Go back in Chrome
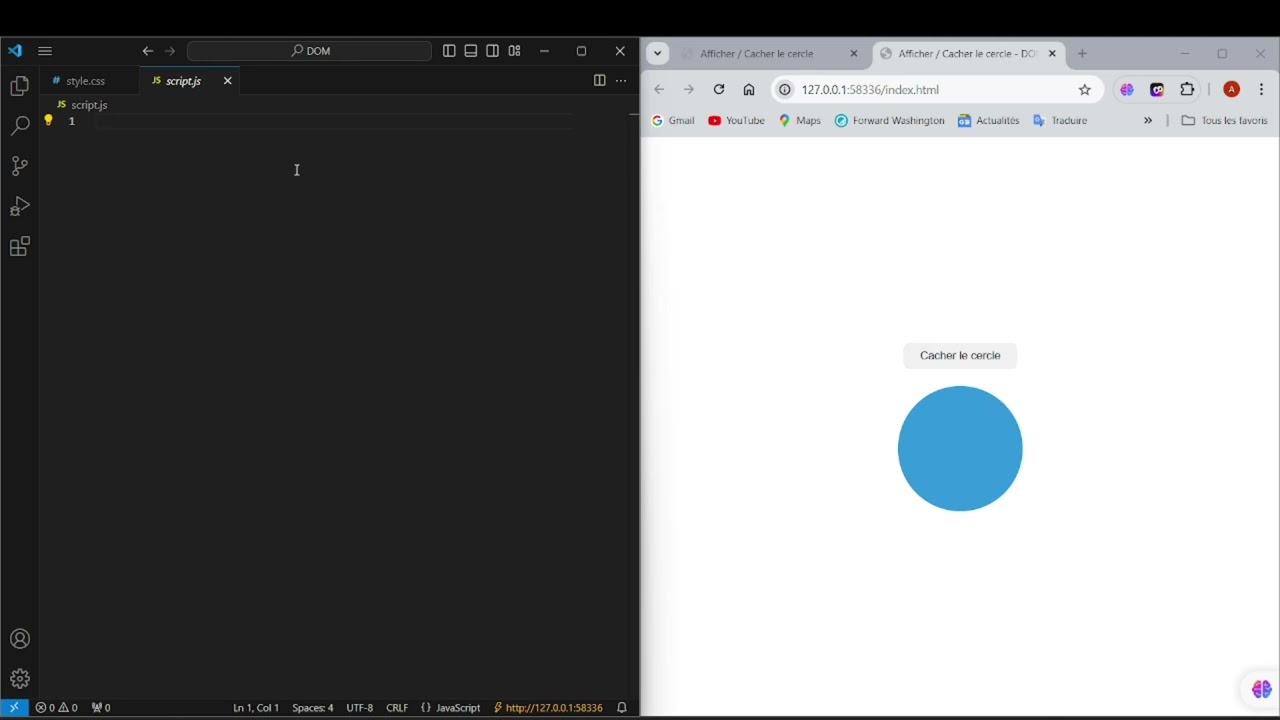Viewport: 1280px width, 720px height. (x=659, y=90)
